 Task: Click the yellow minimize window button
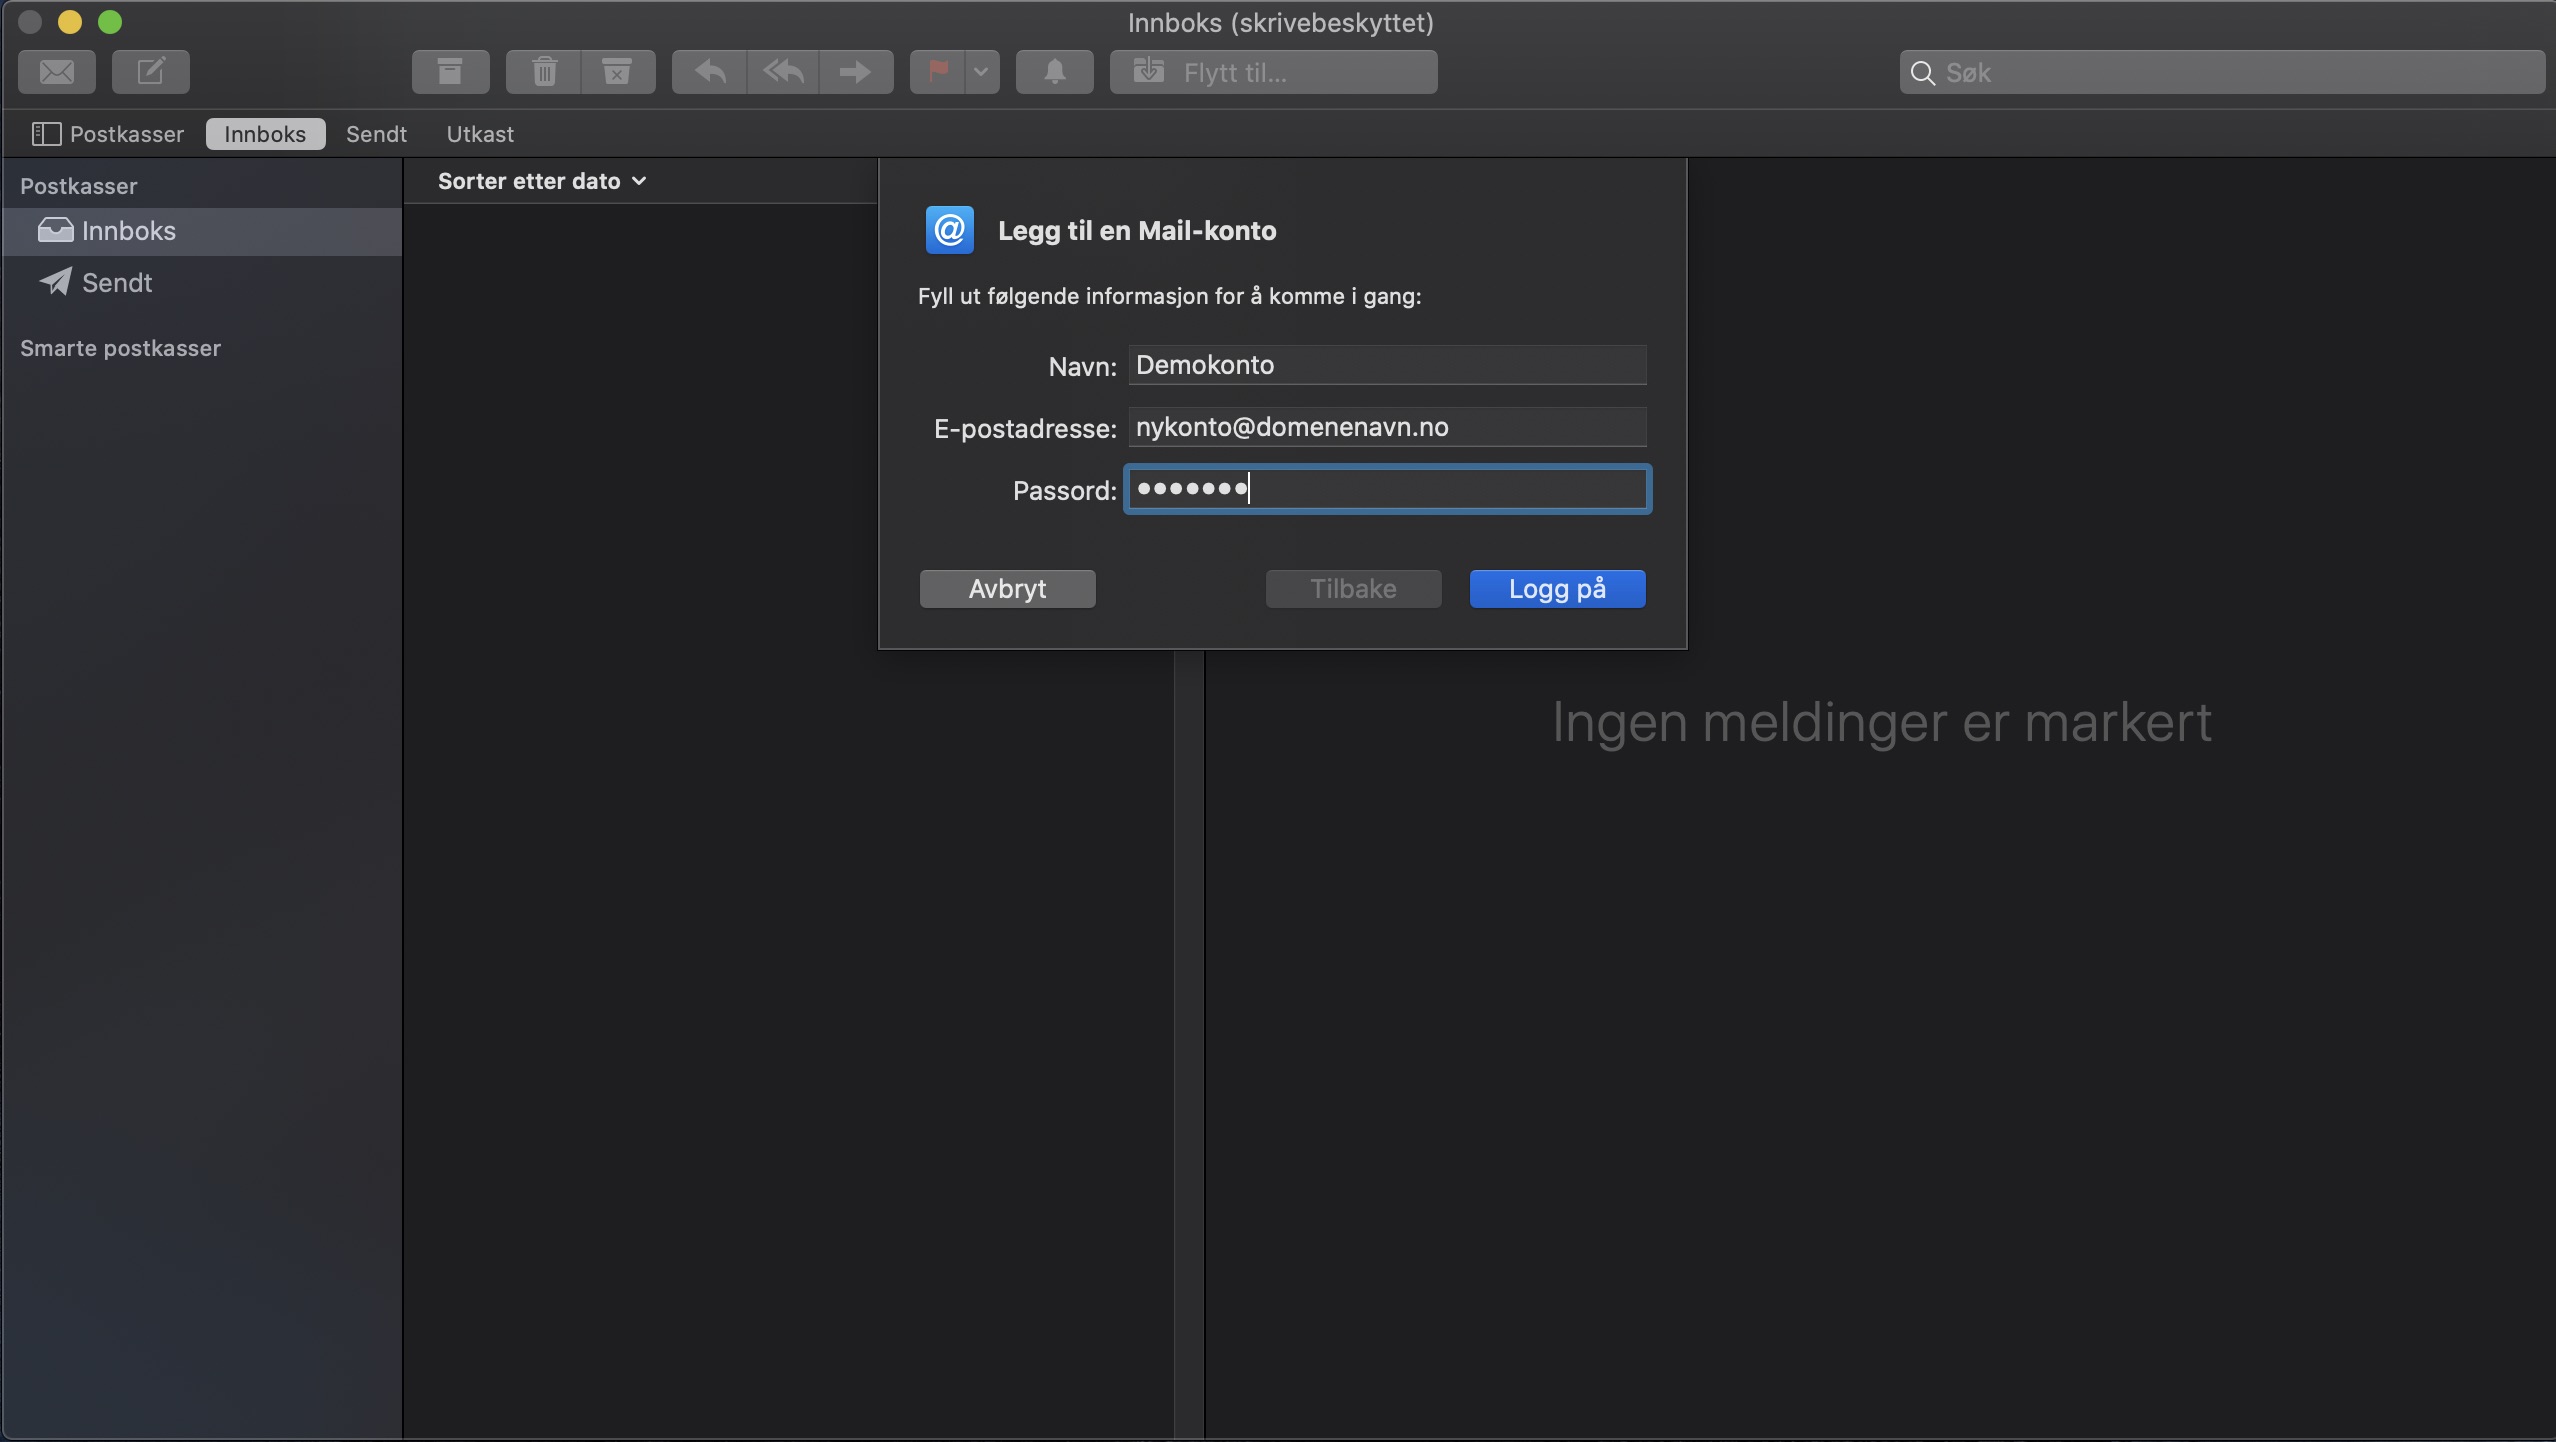pos(70,22)
